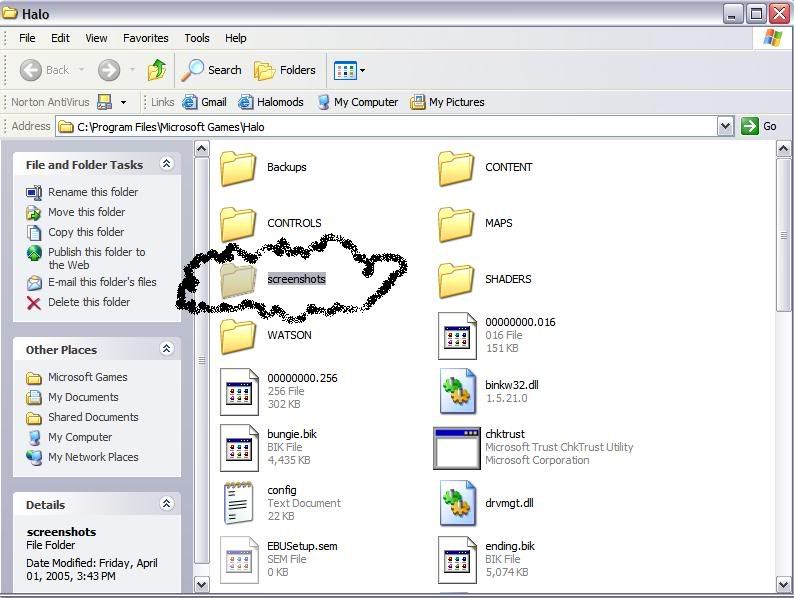This screenshot has width=794, height=598.
Task: Open the Views dropdown arrow
Action: pyautogui.click(x=362, y=70)
